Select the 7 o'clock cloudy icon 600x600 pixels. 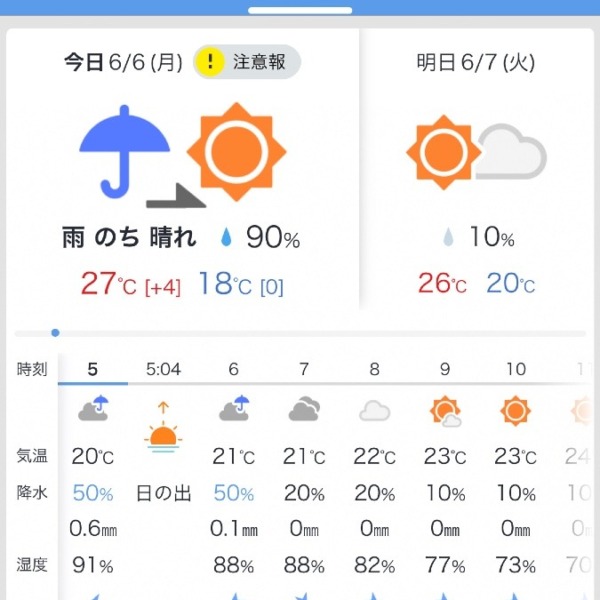coord(304,409)
